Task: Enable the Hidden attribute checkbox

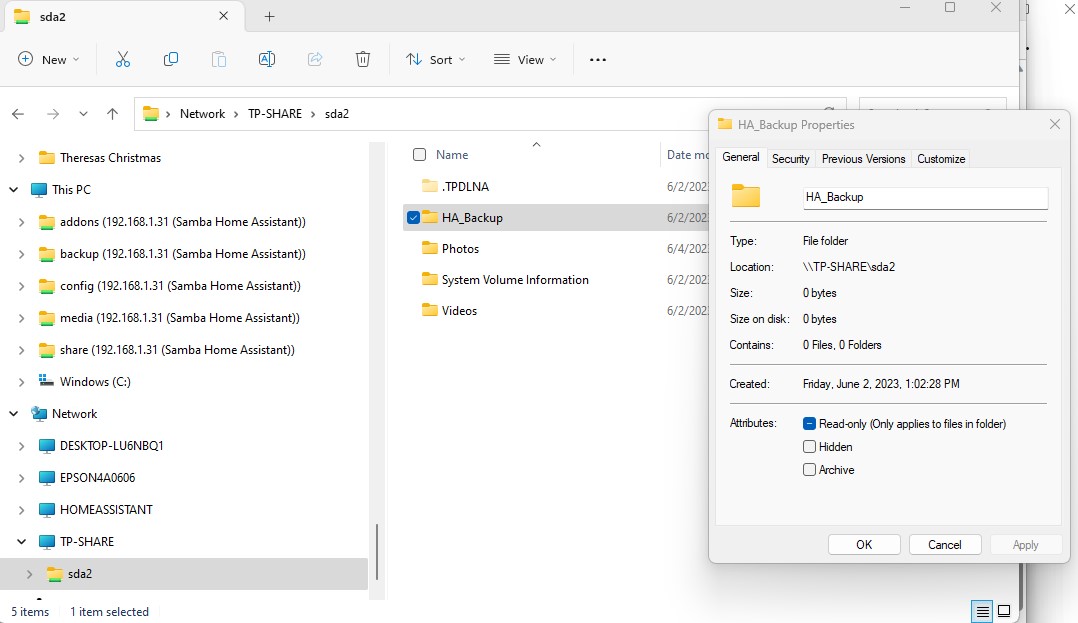Action: 809,447
